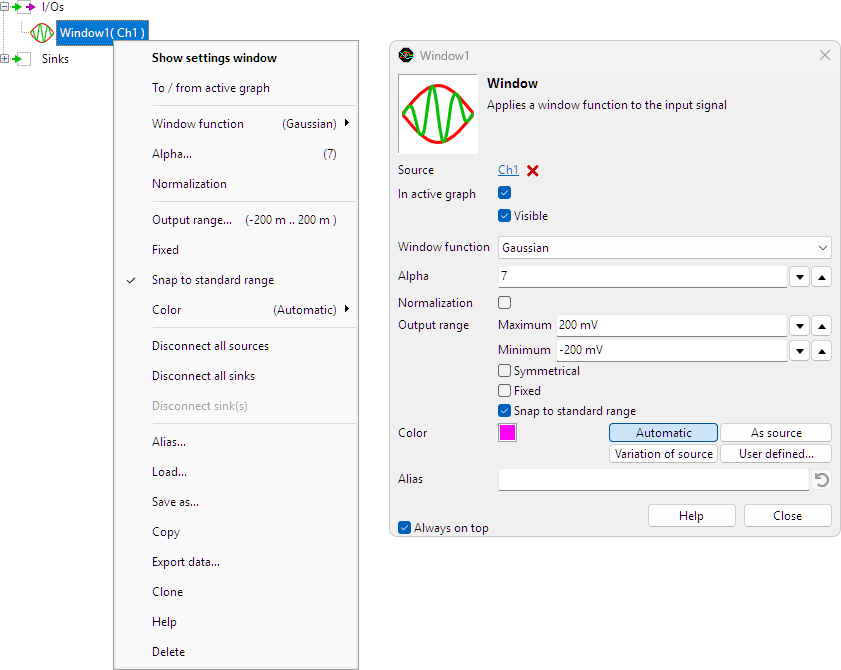Click the As source color button
841x670 pixels.
776,433
